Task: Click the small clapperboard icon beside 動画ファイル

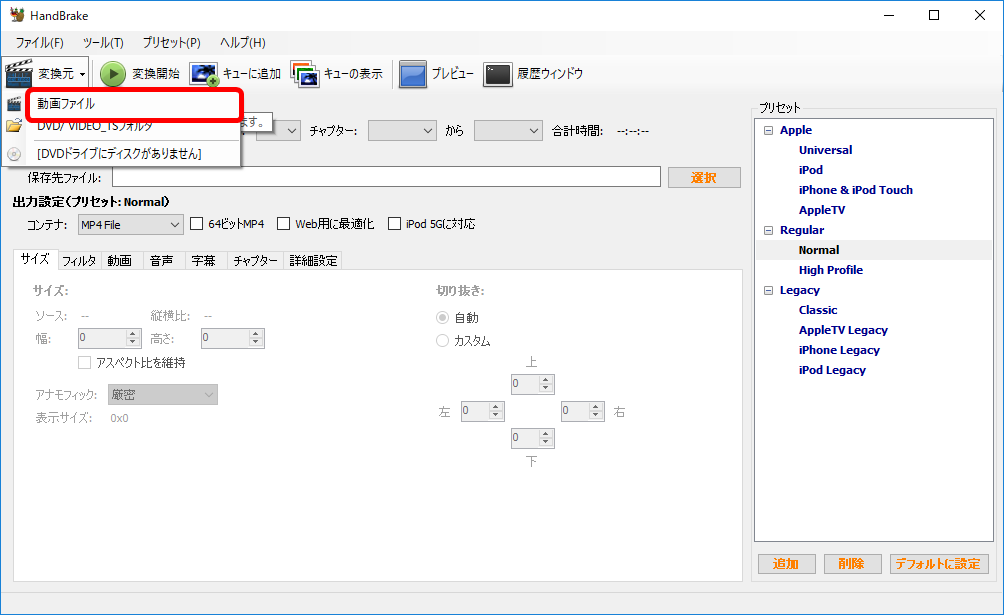Action: 14,104
